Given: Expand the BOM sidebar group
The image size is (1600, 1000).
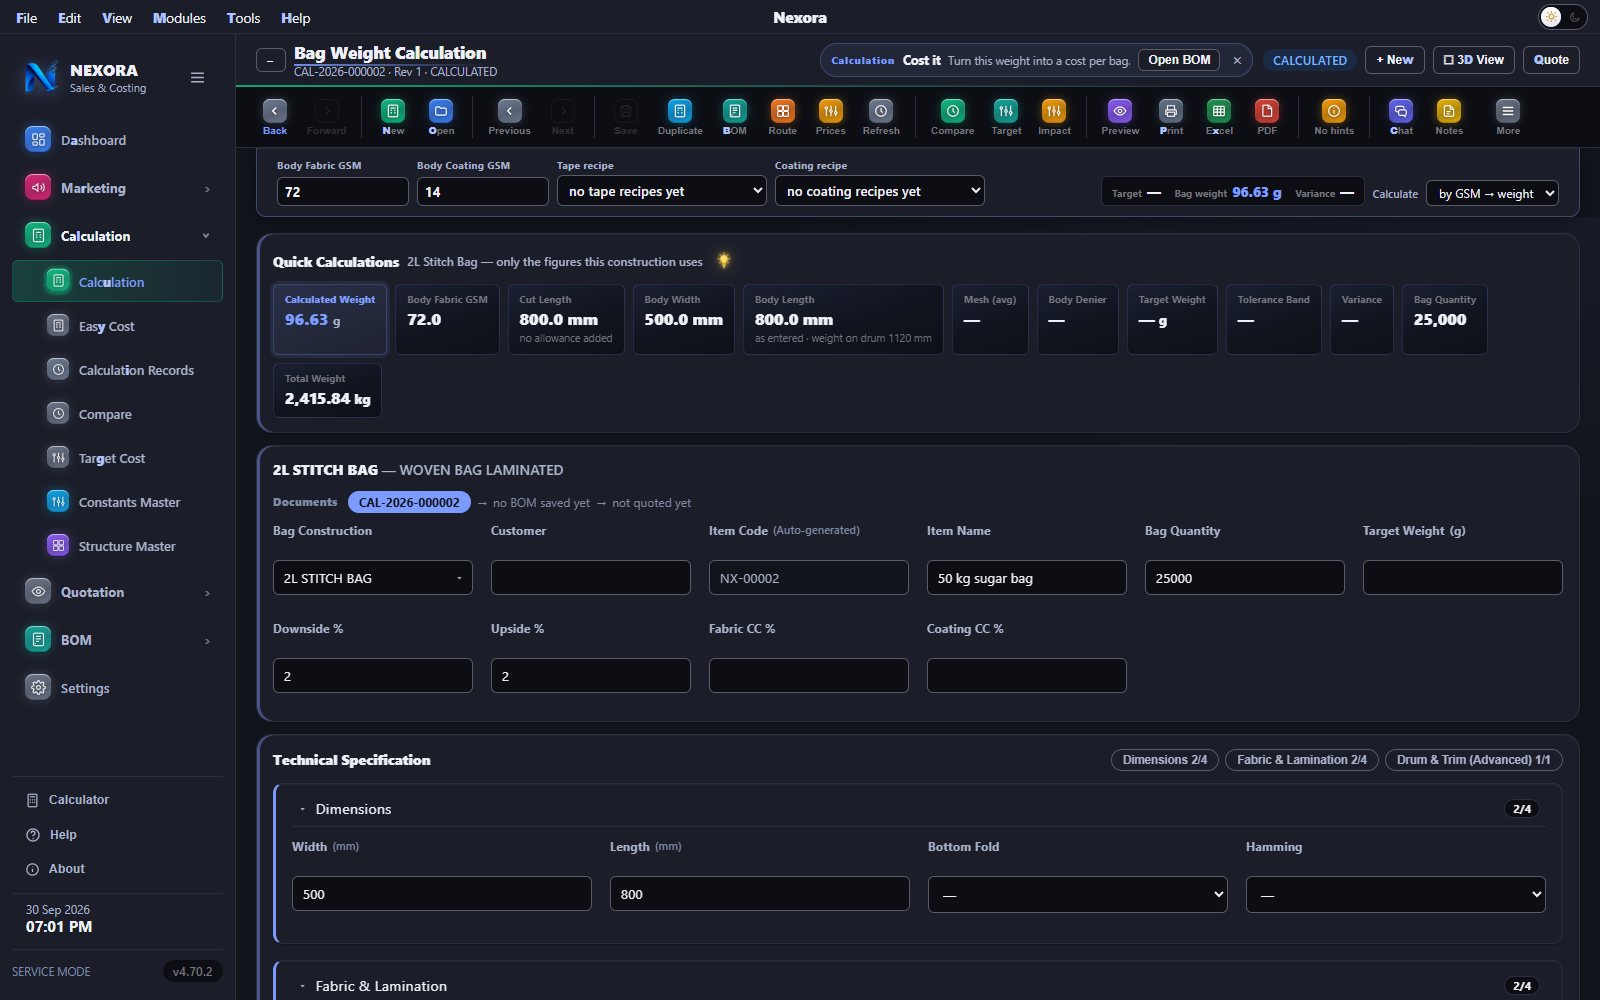Looking at the screenshot, I should tap(117, 640).
